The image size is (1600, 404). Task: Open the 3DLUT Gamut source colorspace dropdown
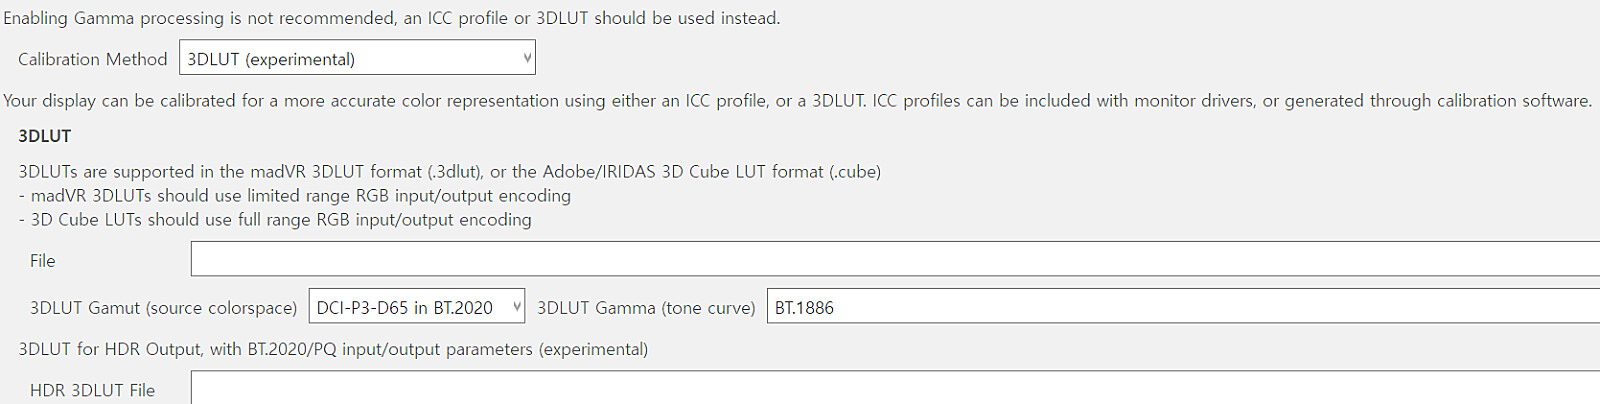pyautogui.click(x=416, y=307)
